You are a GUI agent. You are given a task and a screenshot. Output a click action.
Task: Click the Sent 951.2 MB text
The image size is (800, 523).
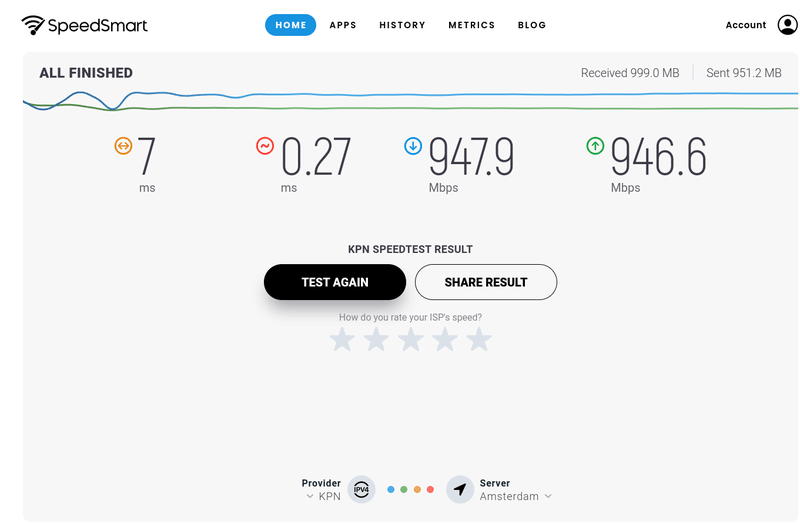(x=744, y=73)
